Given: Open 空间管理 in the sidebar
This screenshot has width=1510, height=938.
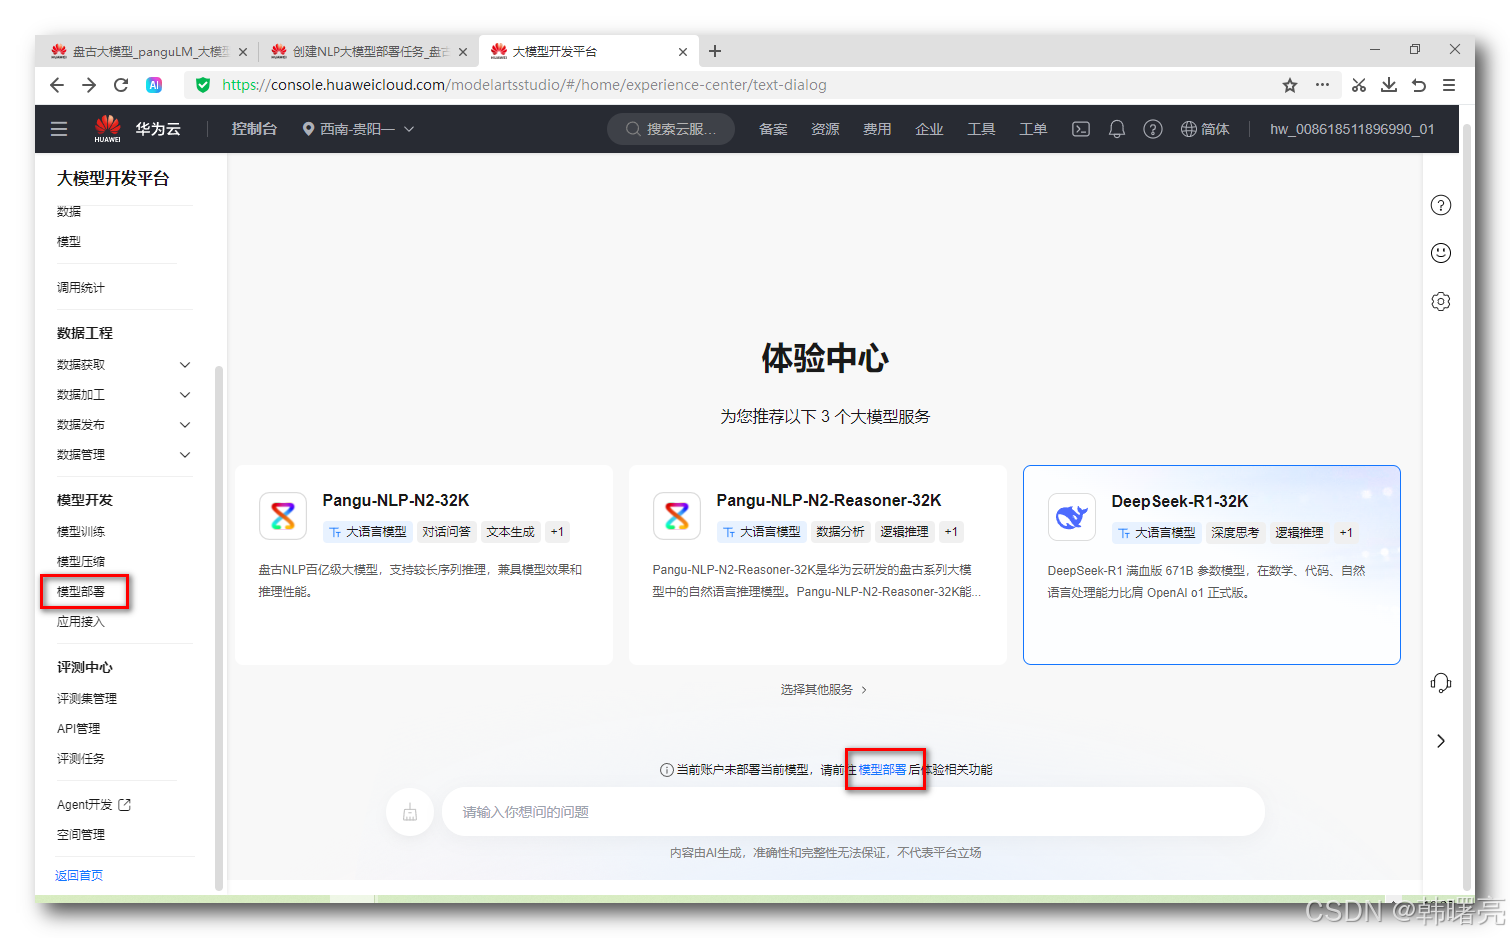Looking at the screenshot, I should [81, 835].
